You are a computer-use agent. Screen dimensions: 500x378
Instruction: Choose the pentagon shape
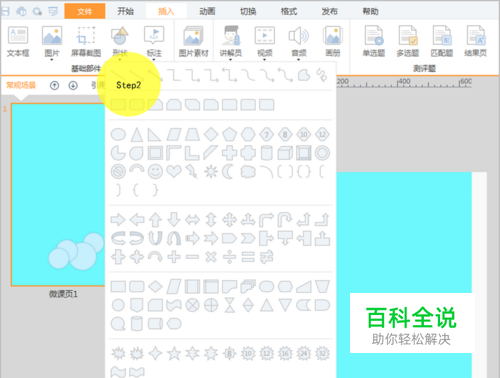point(229,134)
